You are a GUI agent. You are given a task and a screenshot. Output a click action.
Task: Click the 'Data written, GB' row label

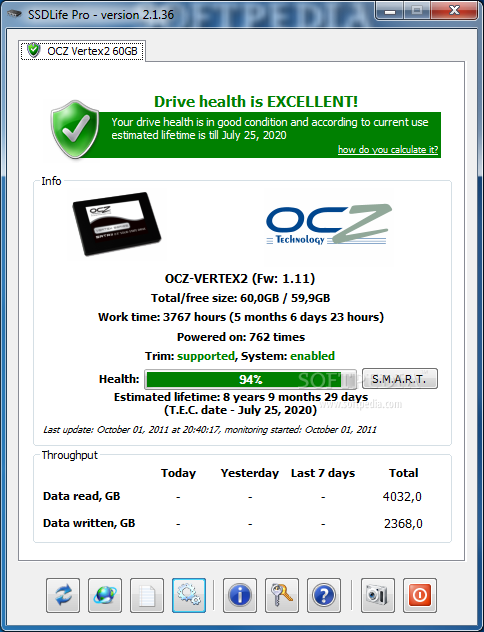click(x=89, y=523)
